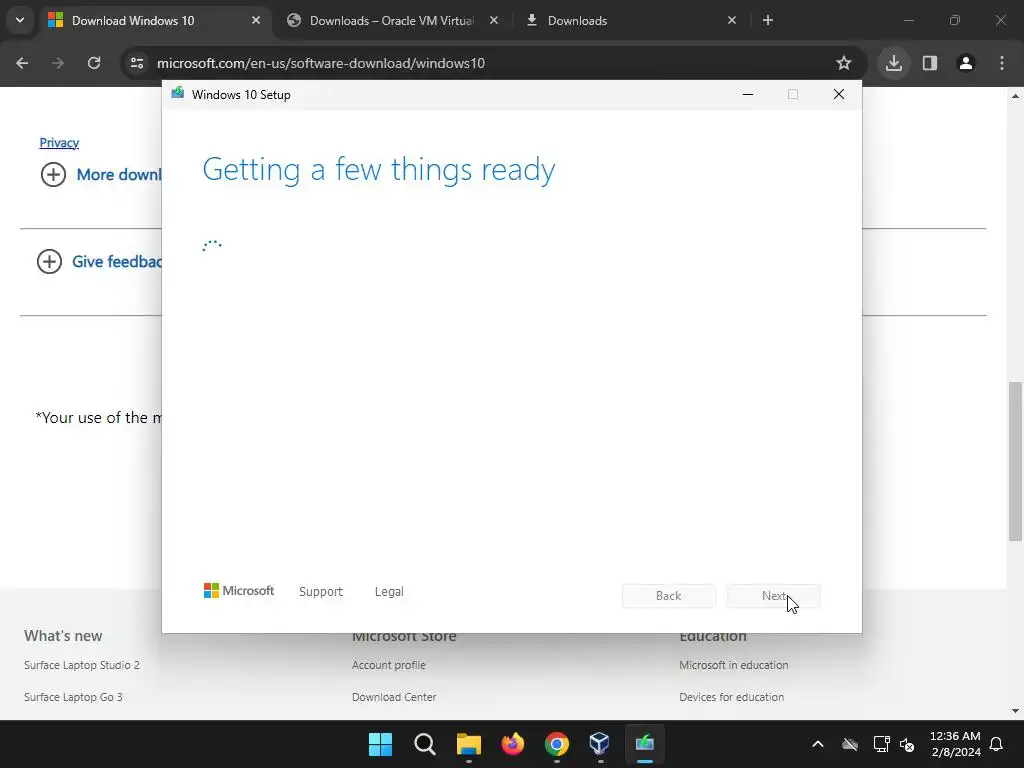Open Chrome profile avatar menu

[x=966, y=63]
